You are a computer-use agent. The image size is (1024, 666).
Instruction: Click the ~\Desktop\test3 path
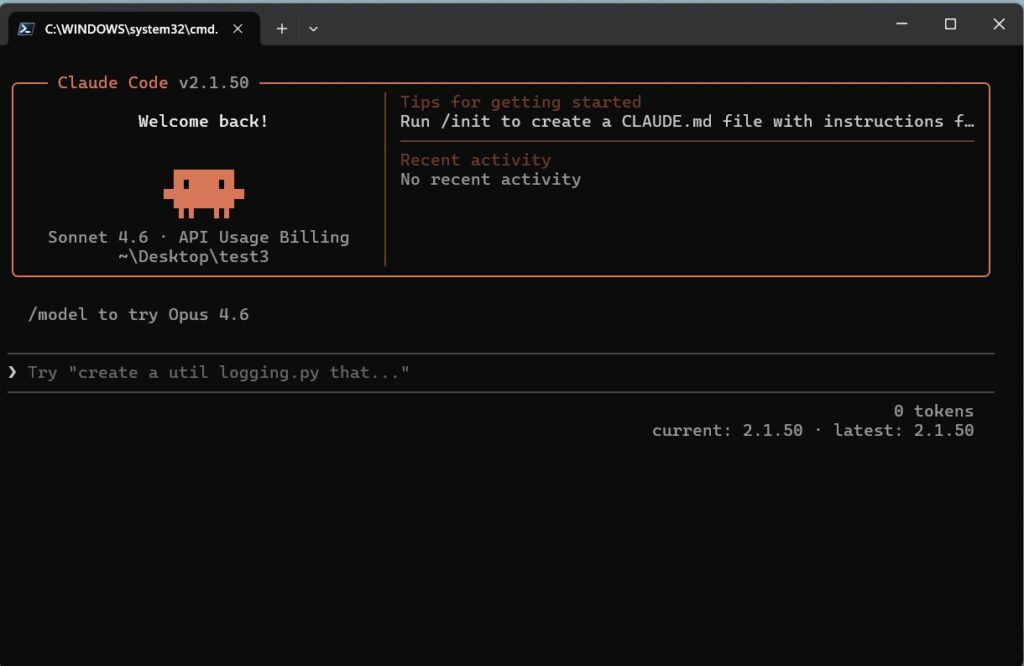(193, 257)
